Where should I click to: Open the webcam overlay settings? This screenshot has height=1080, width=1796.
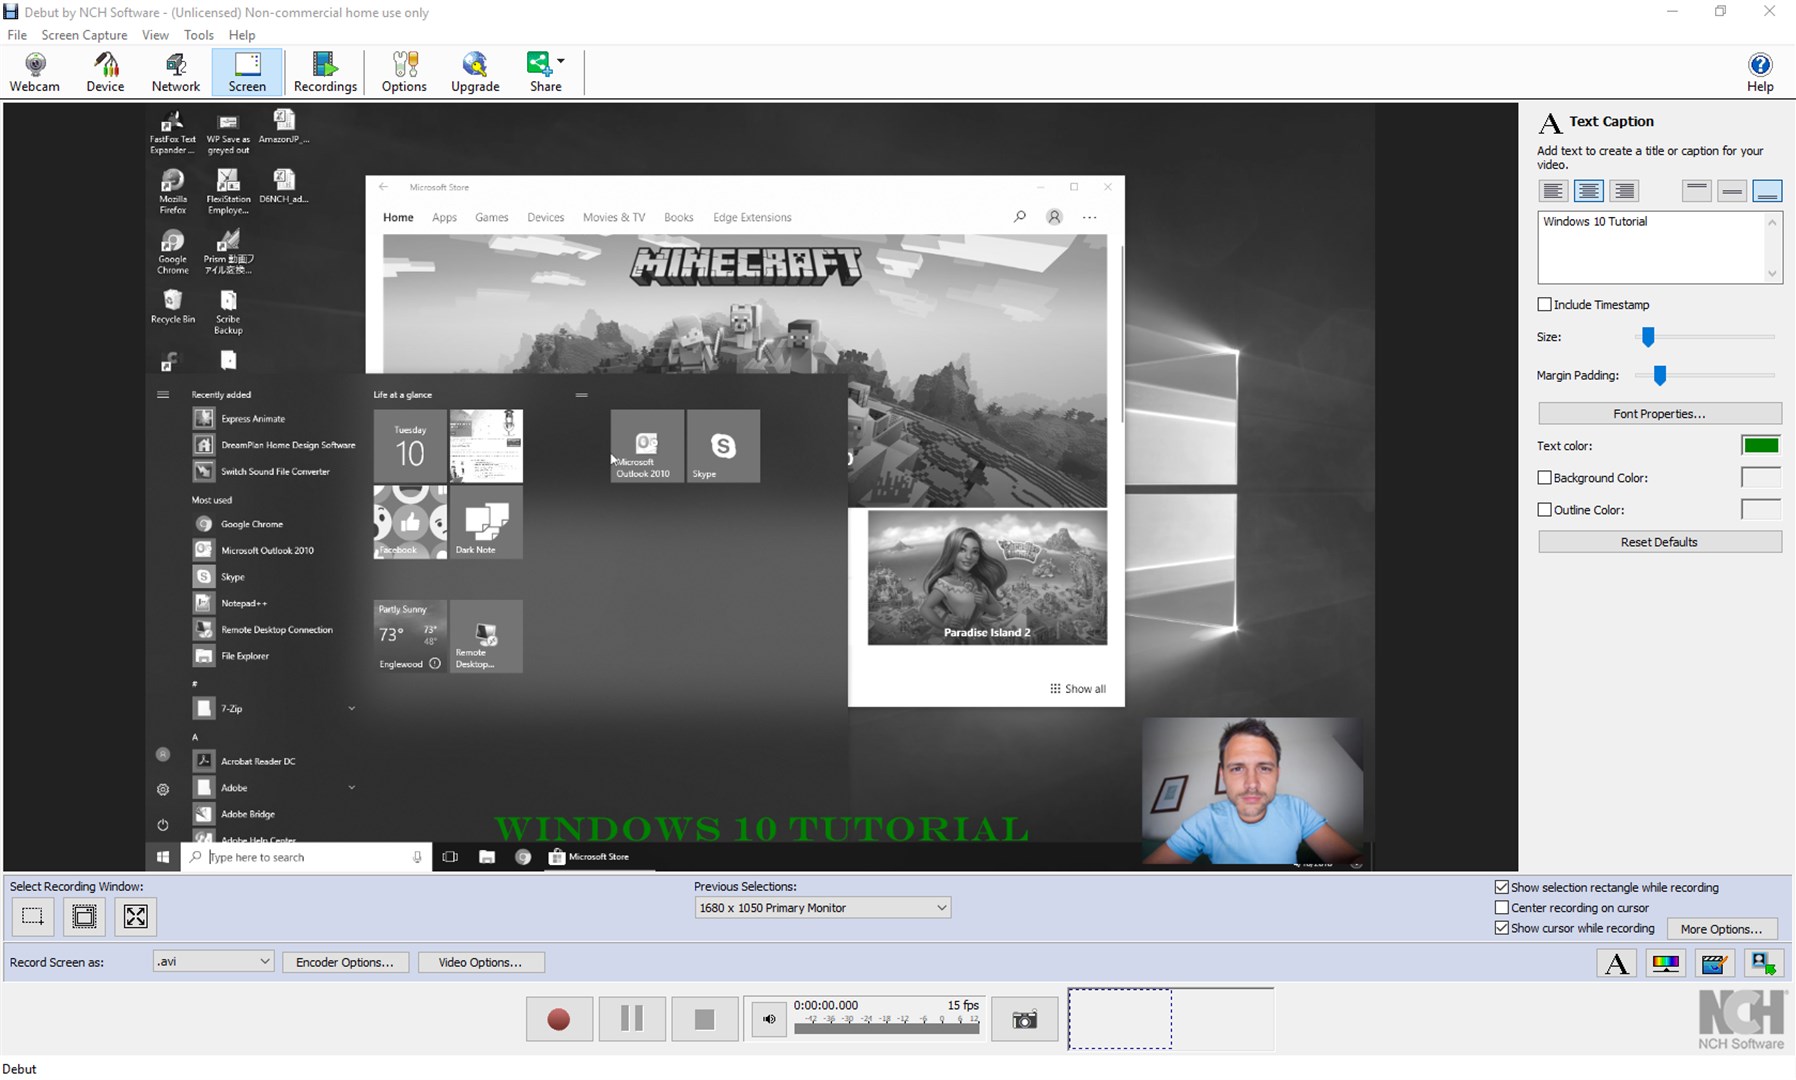[x=1765, y=963]
